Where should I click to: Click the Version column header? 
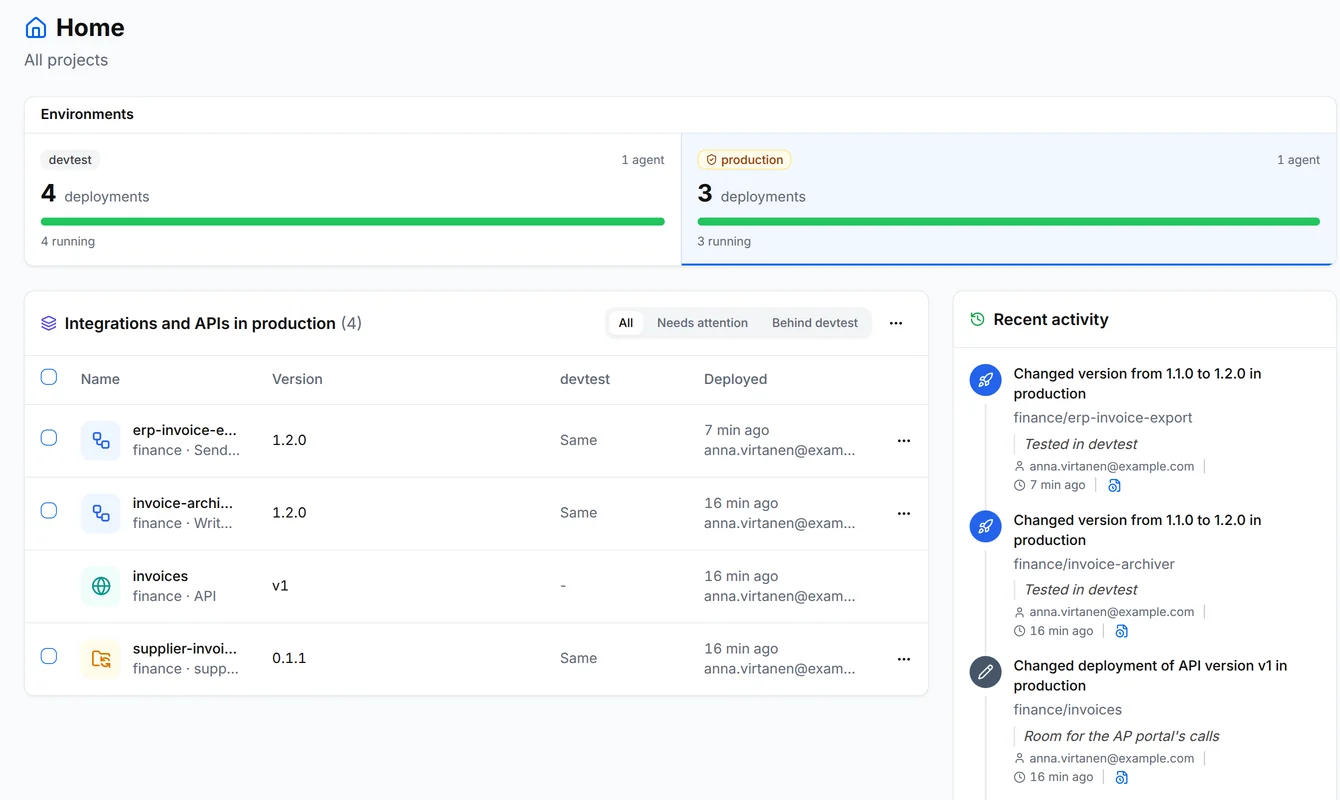click(297, 379)
